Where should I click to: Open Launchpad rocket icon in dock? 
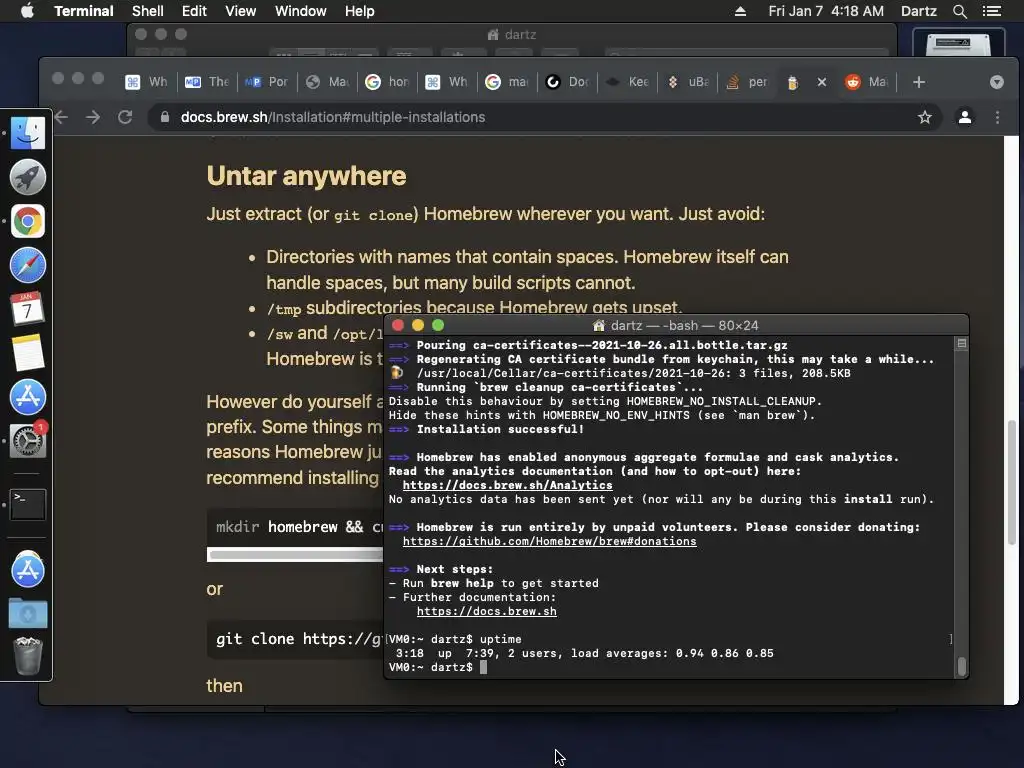27,177
